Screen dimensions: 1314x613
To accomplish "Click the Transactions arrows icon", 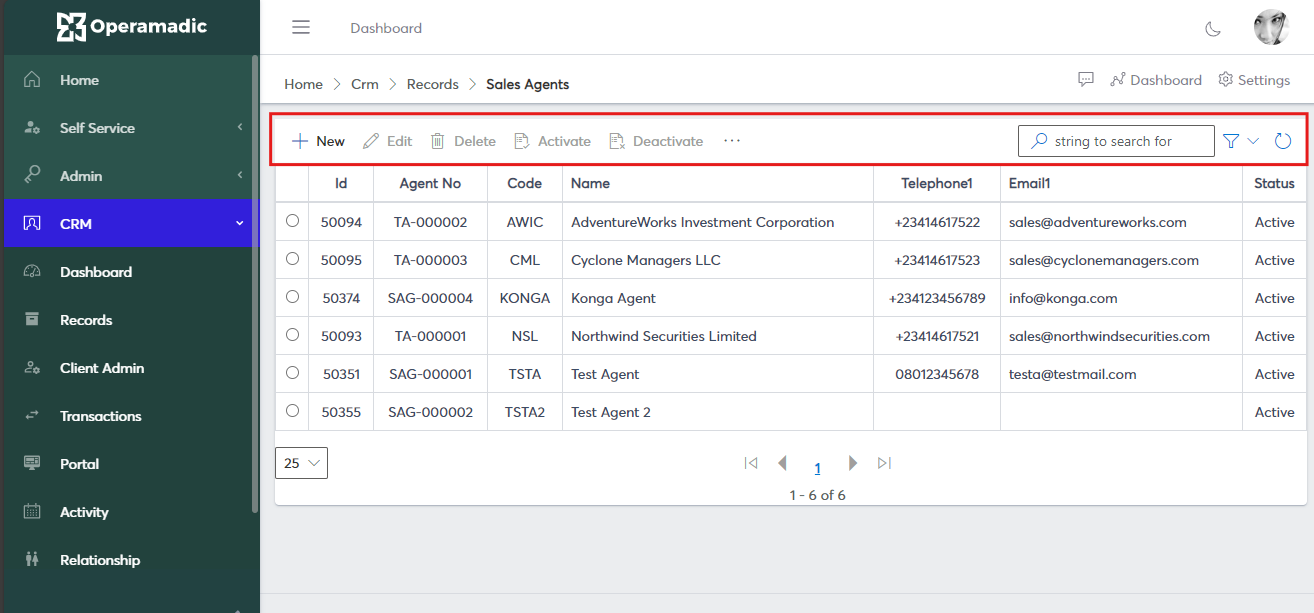I will [32, 415].
